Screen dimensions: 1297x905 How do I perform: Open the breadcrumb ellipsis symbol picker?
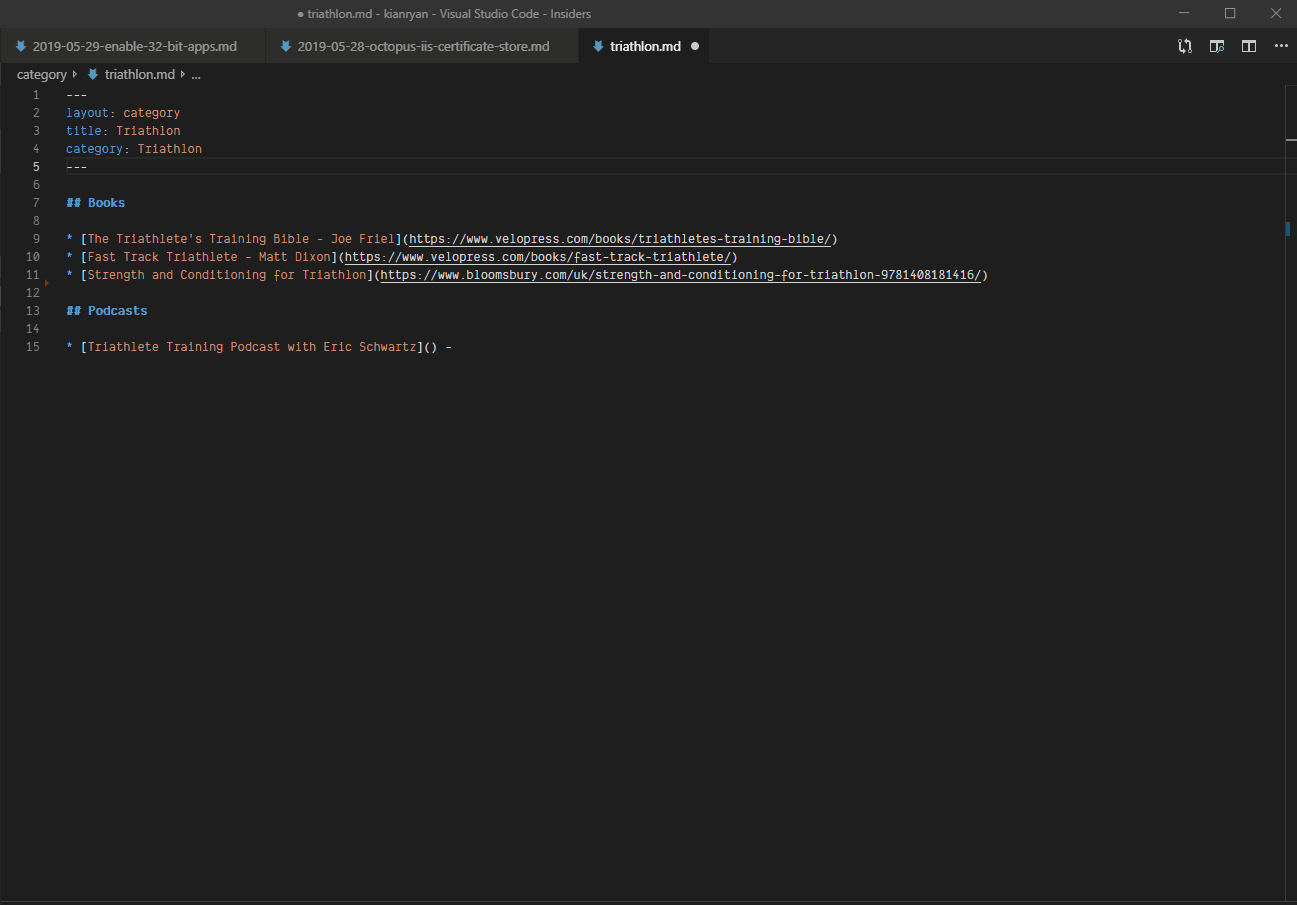(196, 74)
